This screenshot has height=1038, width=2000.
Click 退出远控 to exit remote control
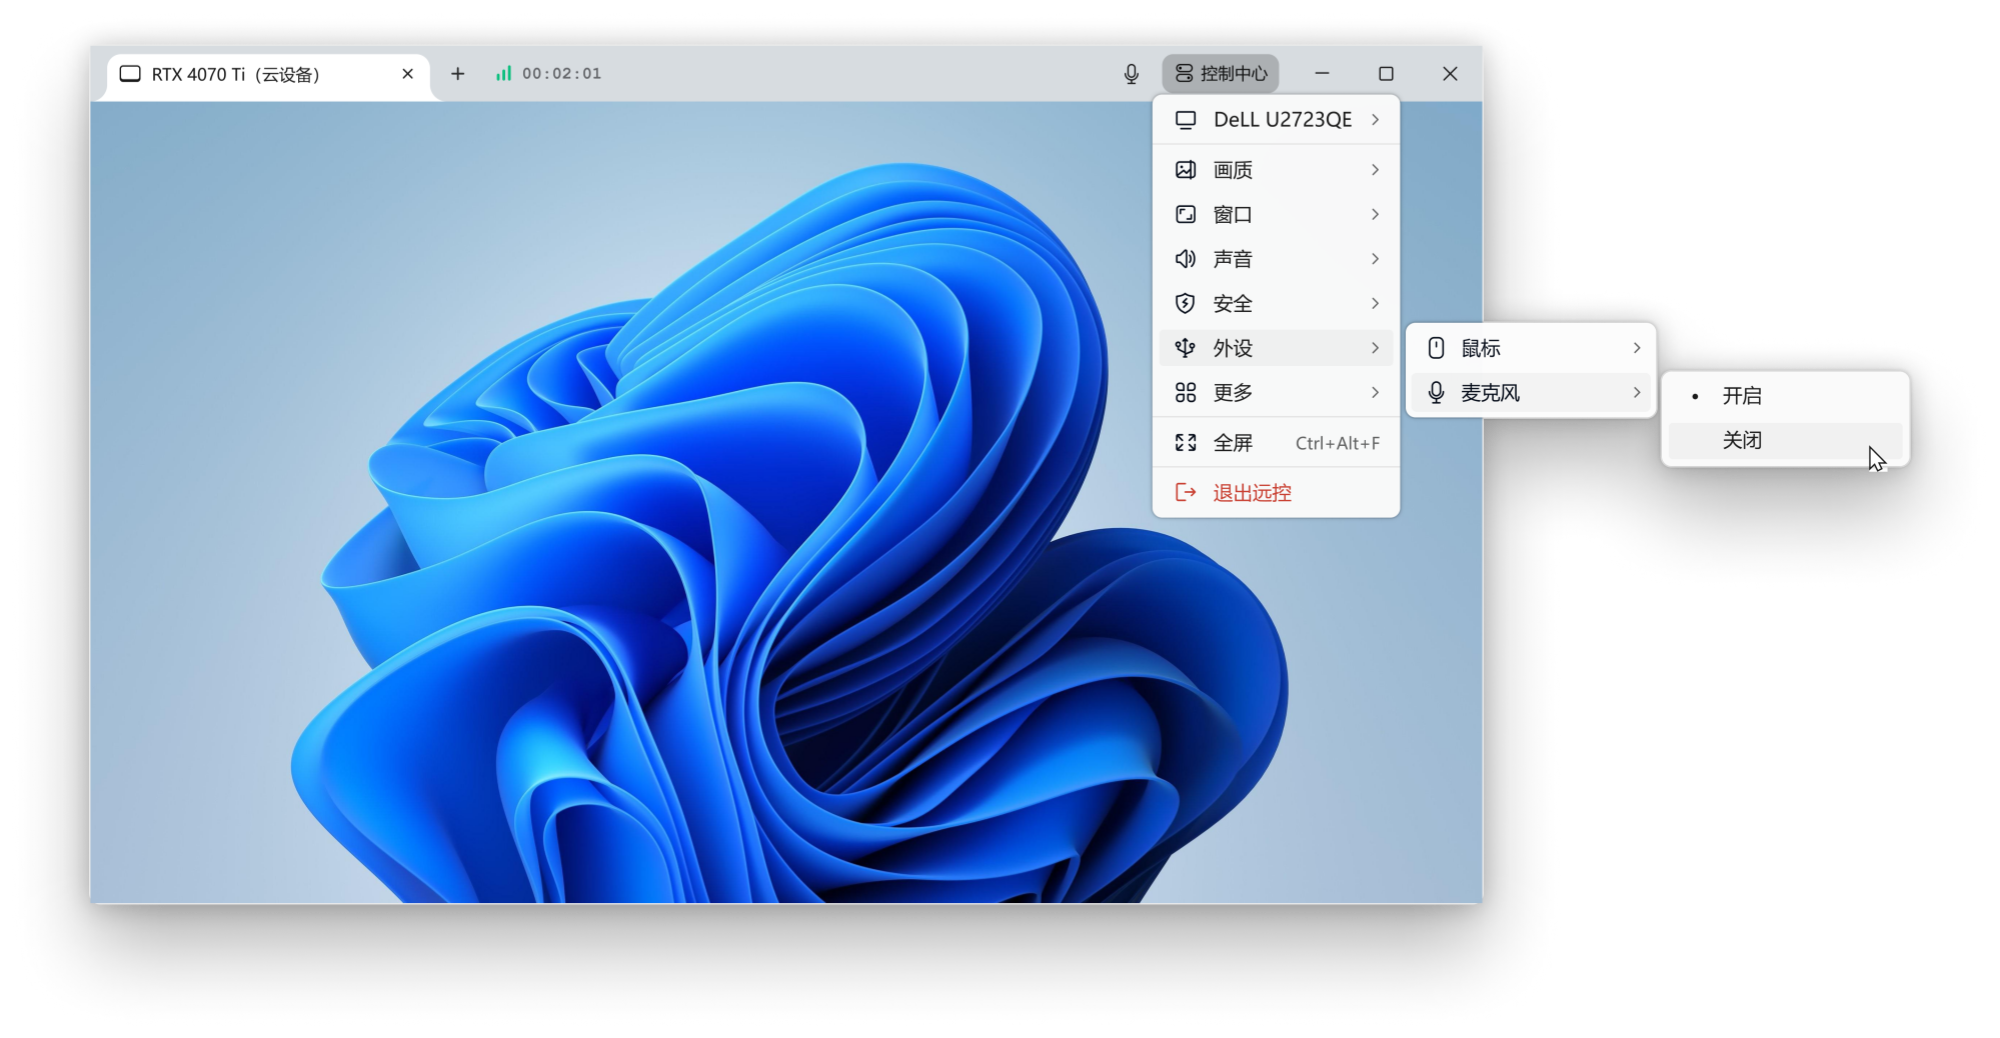click(x=1276, y=493)
